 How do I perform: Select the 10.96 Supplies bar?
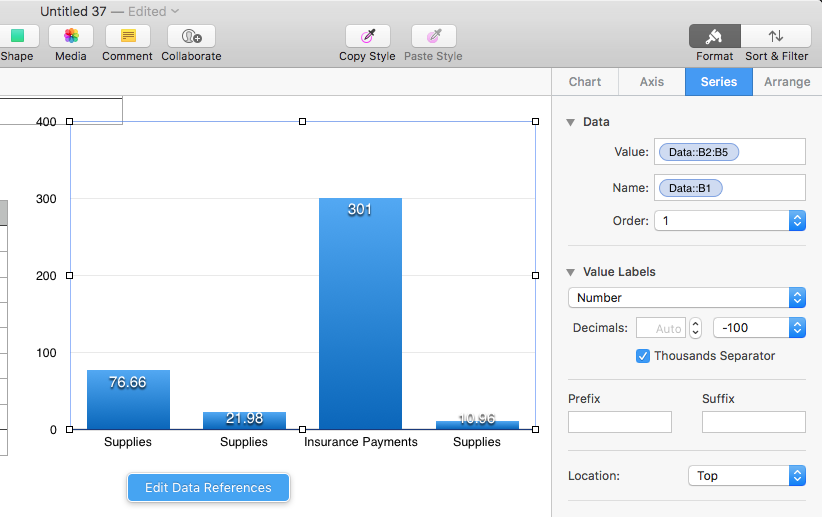coord(477,425)
